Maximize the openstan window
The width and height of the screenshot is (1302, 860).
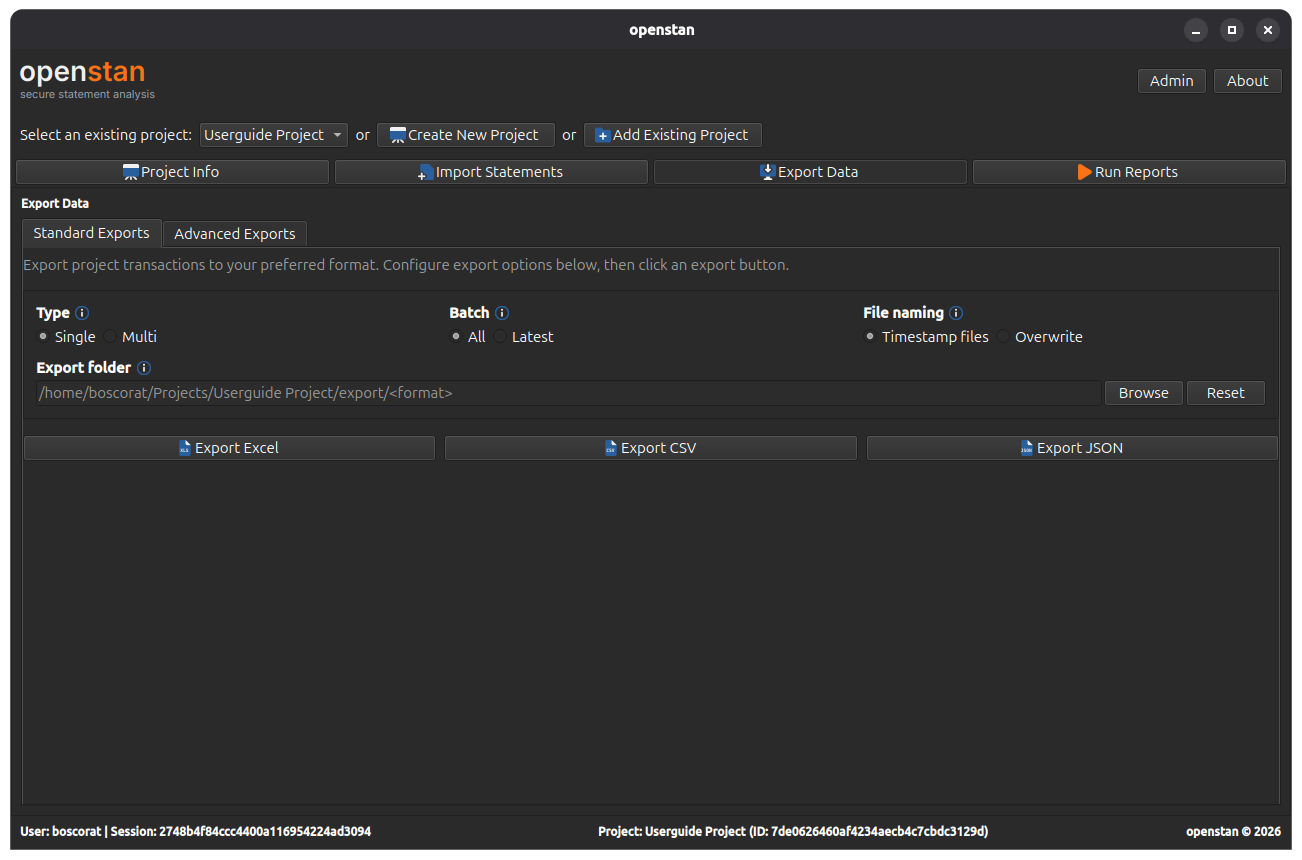pos(1232,30)
